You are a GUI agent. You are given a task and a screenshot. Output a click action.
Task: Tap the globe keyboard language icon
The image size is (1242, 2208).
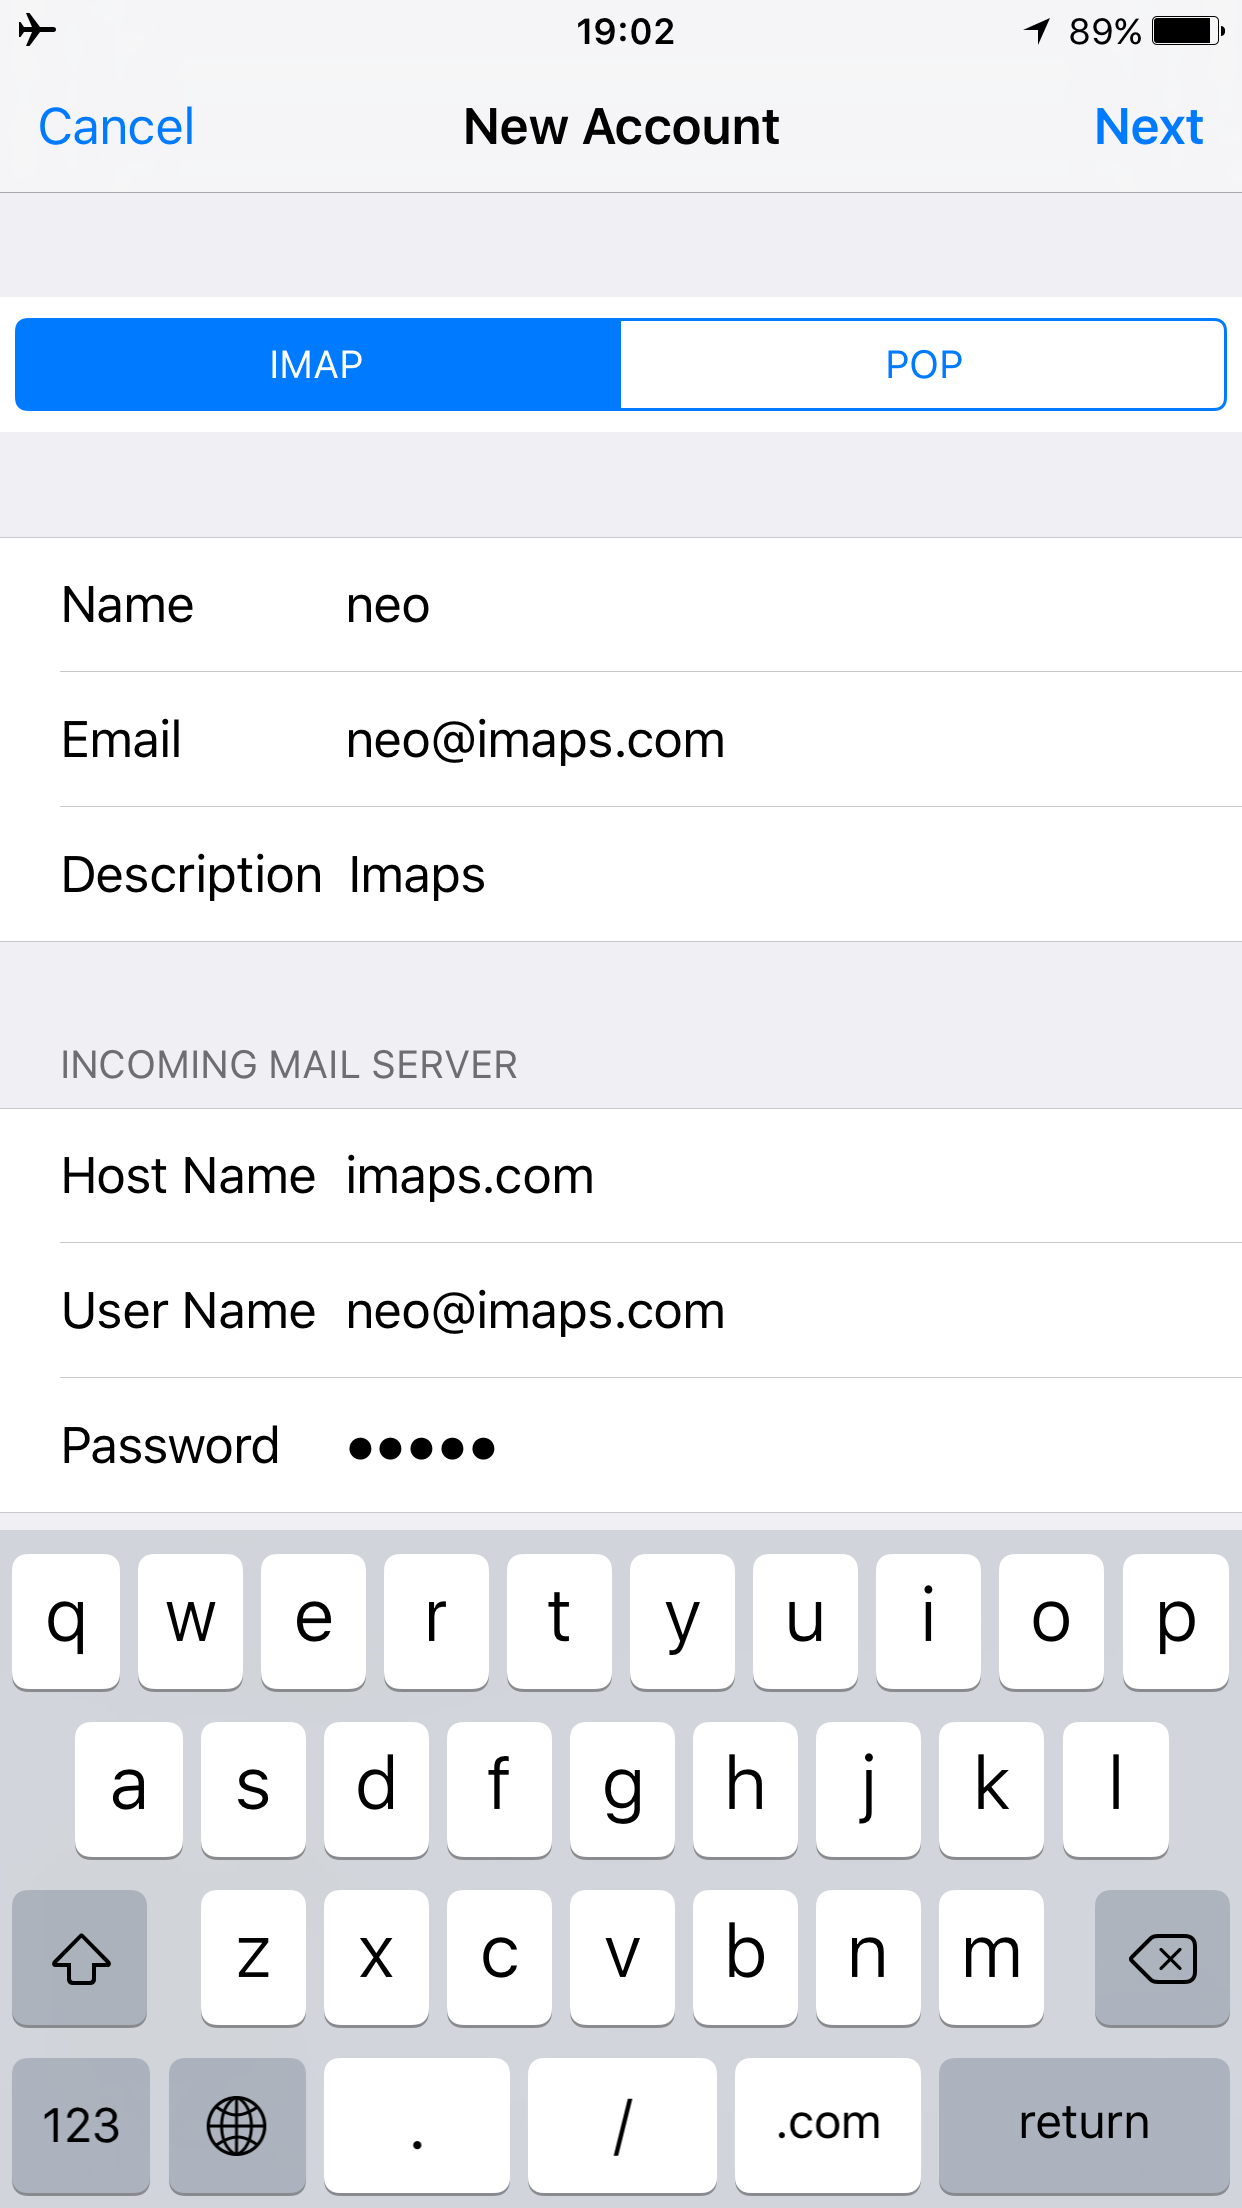pyautogui.click(x=237, y=2125)
